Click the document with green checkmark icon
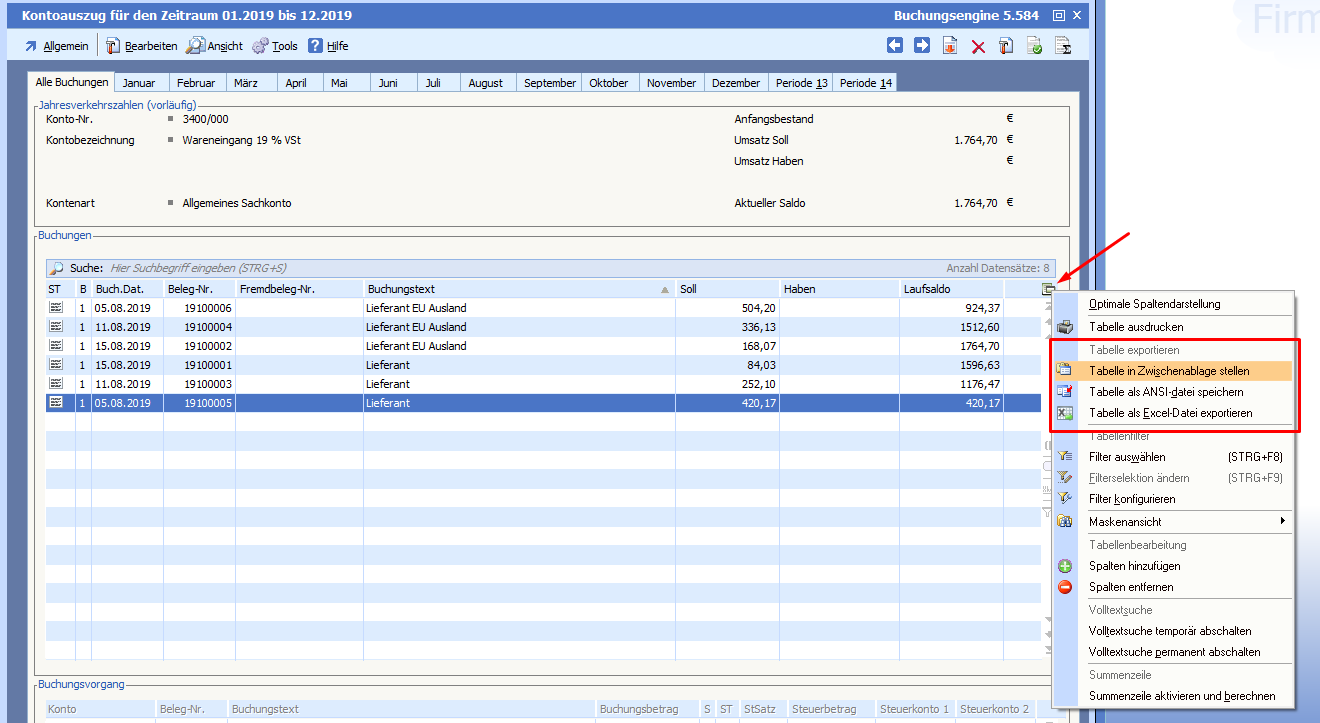This screenshot has height=723, width=1320. 1035,47
